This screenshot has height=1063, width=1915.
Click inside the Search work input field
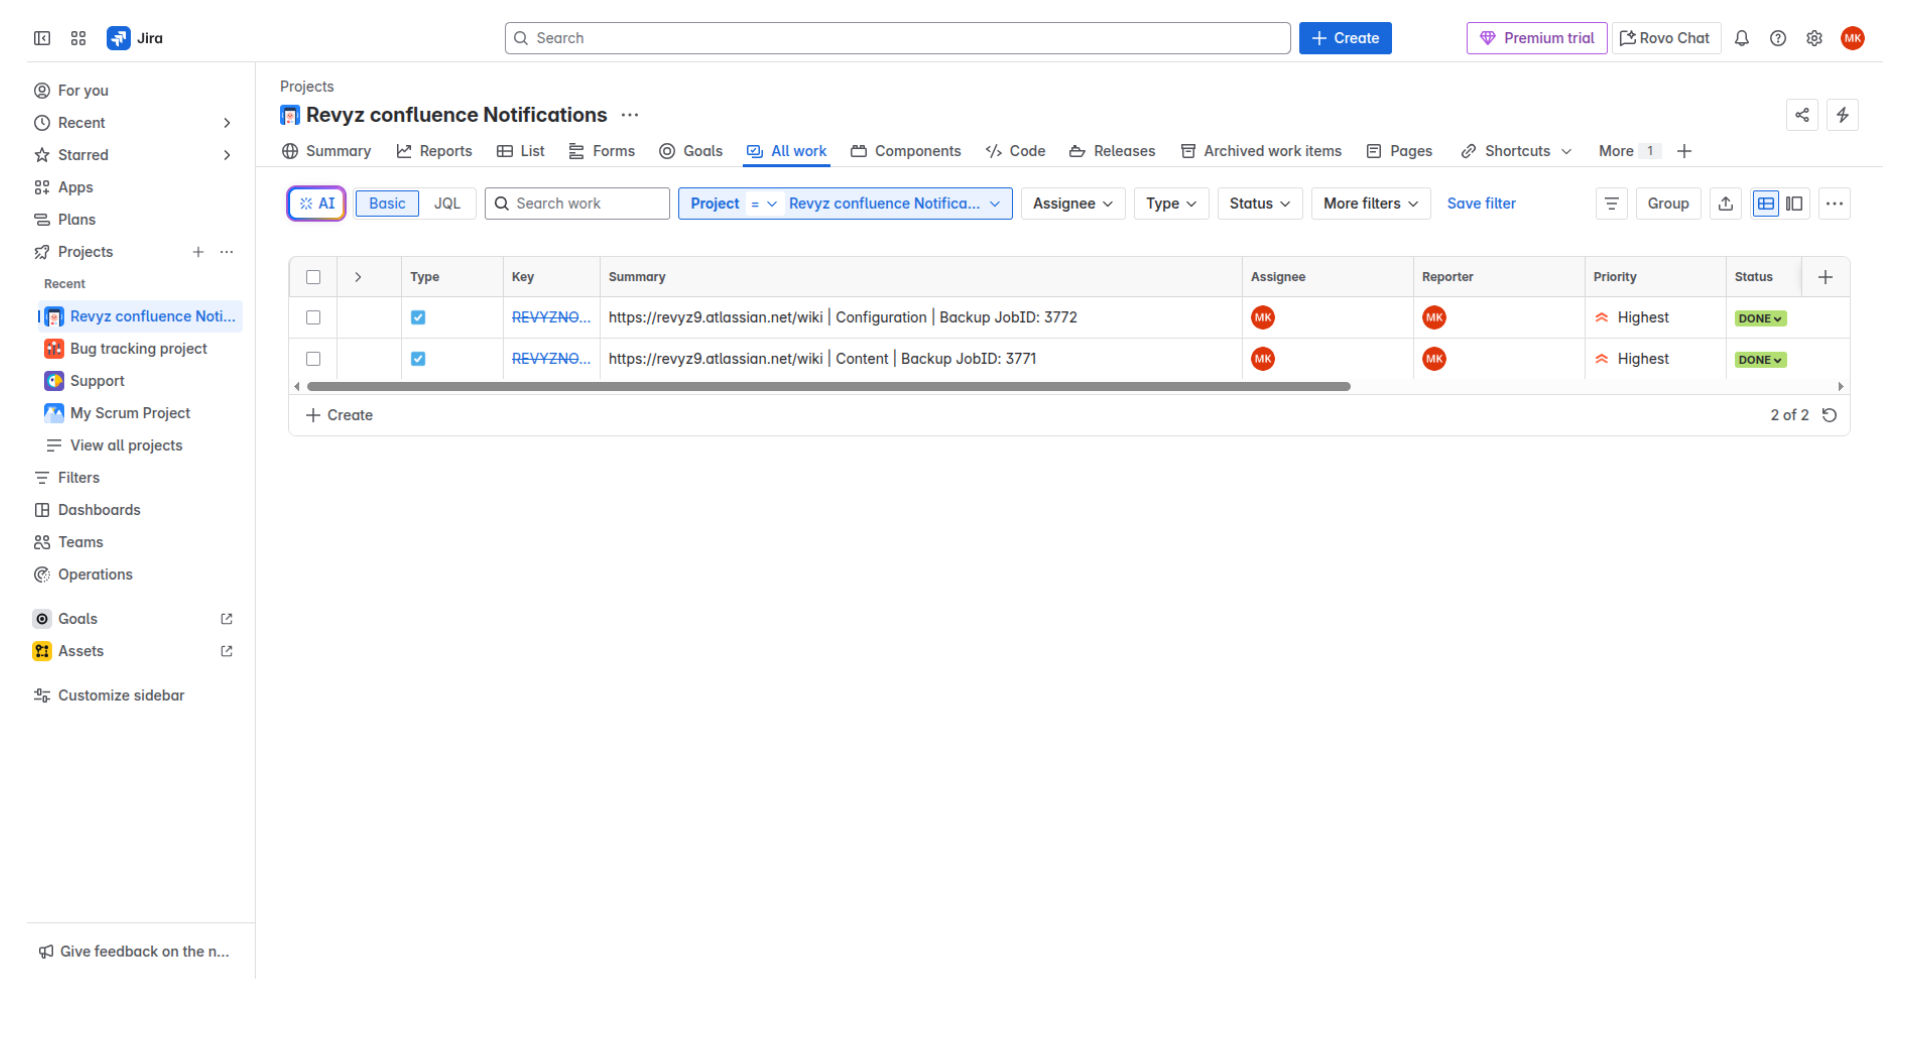(x=577, y=203)
